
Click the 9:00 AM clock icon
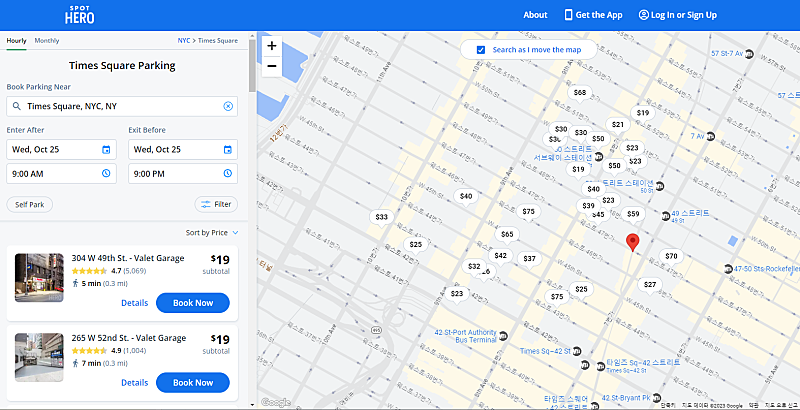pyautogui.click(x=106, y=173)
